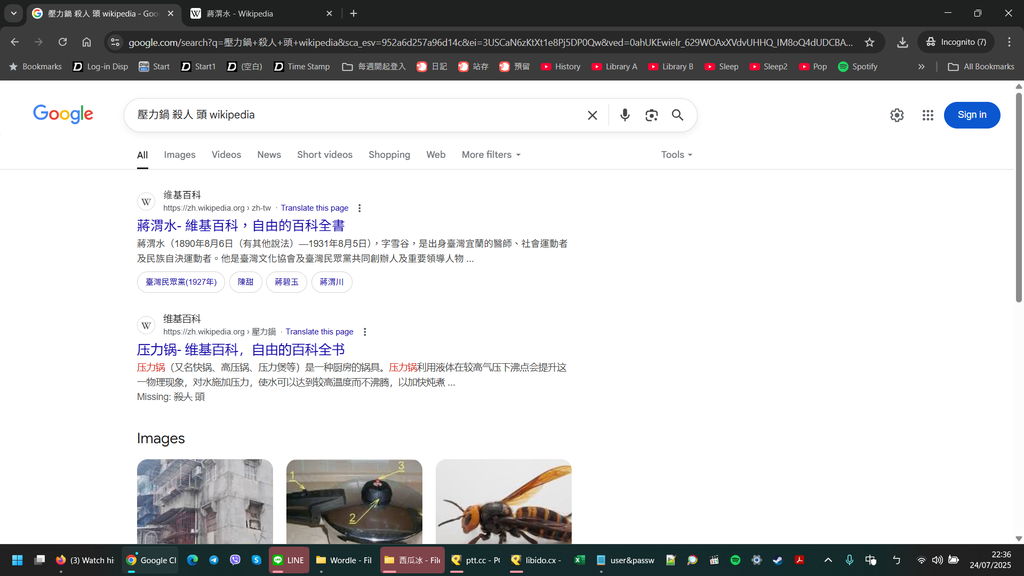Viewport: 1024px width, 576px height.
Task: Open more options for 蔣渭水 result
Action: pos(360,208)
